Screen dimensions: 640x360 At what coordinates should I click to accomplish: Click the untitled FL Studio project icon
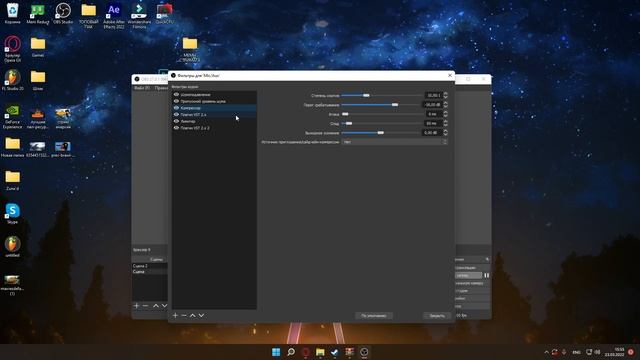click(13, 247)
